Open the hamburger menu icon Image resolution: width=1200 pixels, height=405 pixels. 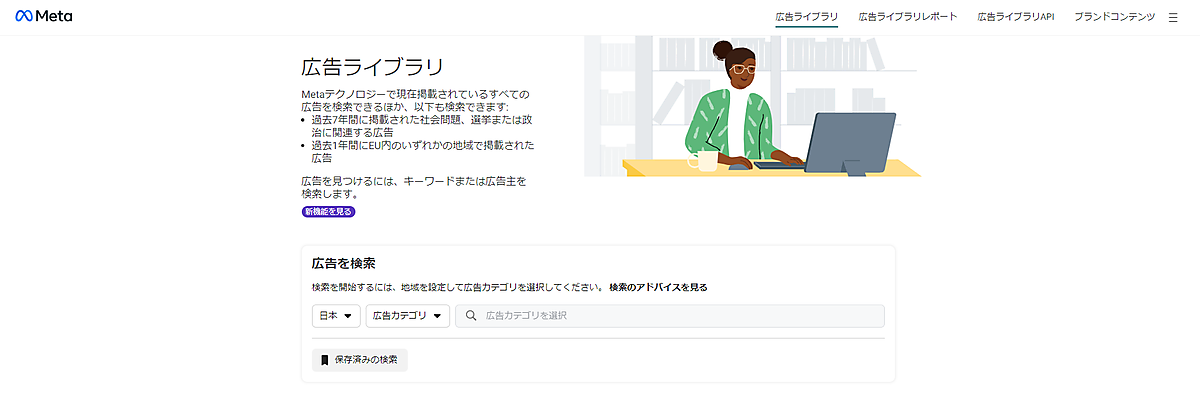pyautogui.click(x=1173, y=17)
